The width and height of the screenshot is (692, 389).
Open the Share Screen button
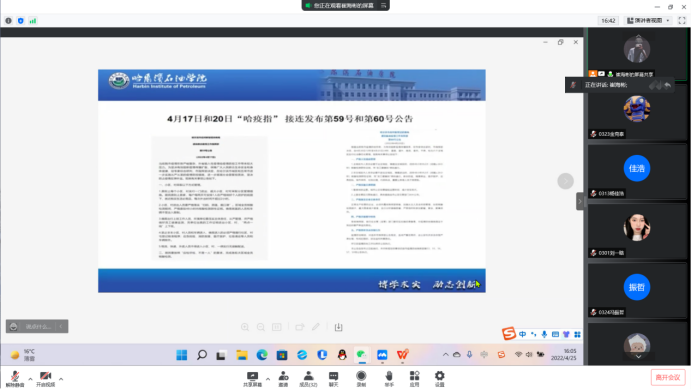[252, 379]
